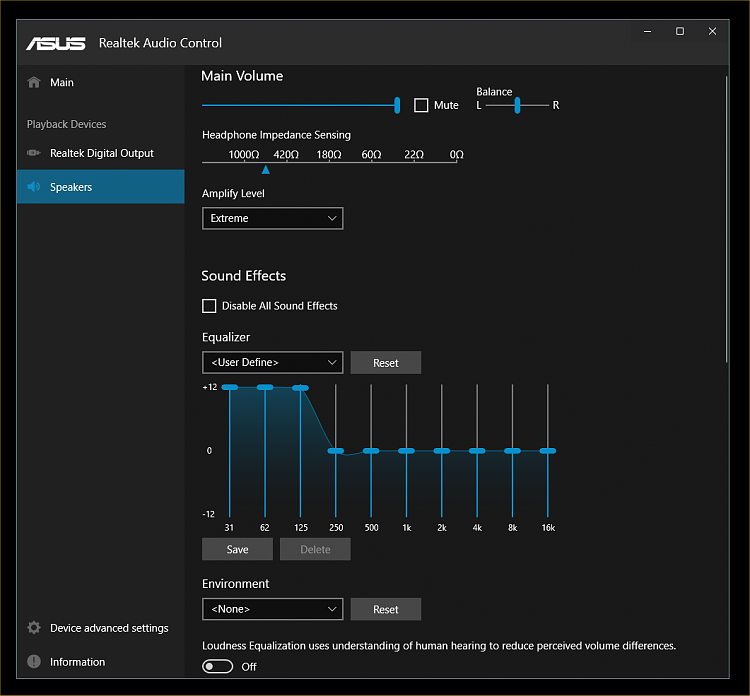Select the Speakers playback device
750x696 pixels.
pyautogui.click(x=100, y=187)
